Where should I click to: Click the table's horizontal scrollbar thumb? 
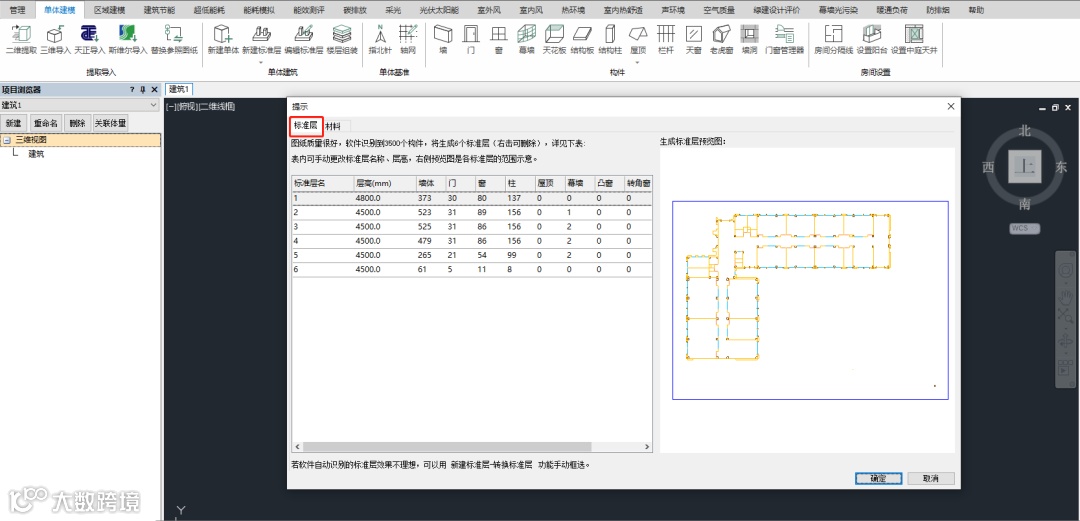pyautogui.click(x=446, y=447)
